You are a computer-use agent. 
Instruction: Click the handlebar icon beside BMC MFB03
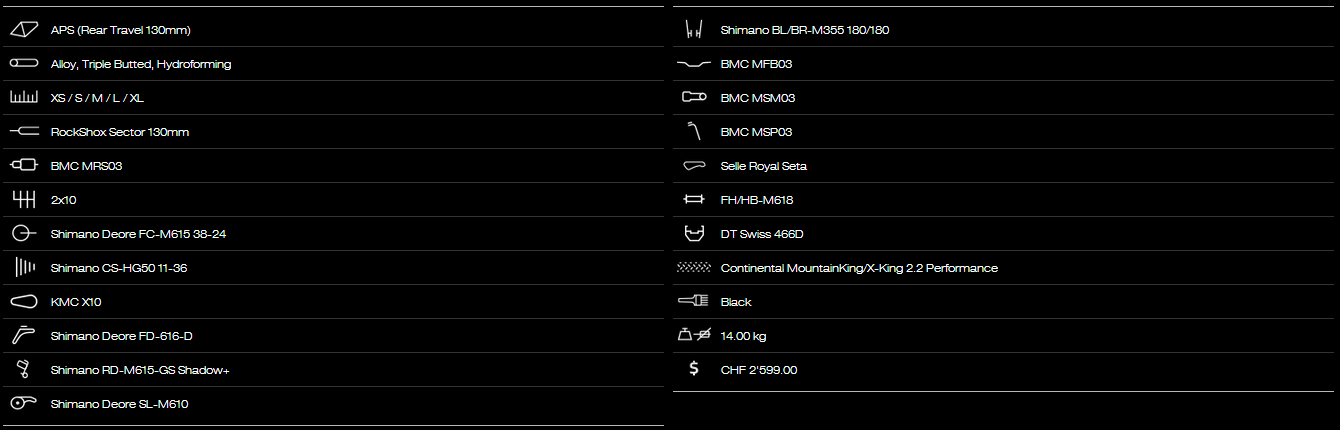[x=693, y=64]
